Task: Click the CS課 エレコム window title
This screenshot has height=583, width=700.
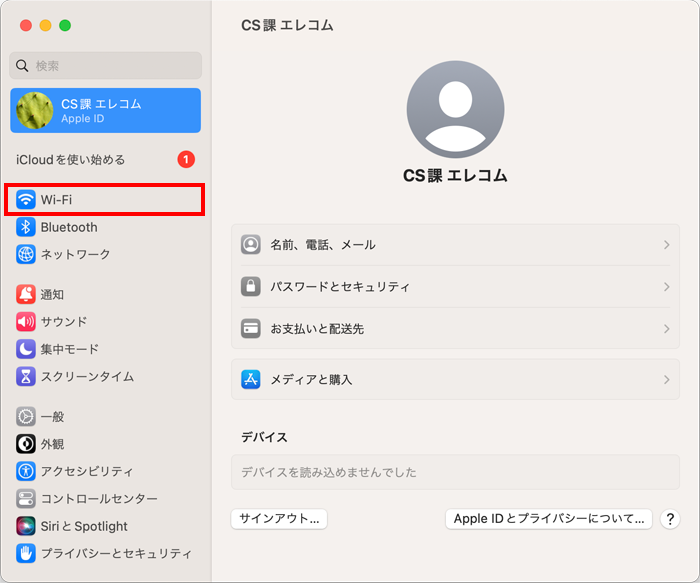Action: (x=287, y=25)
